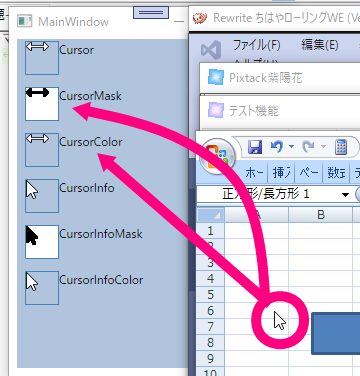360x376 pixels.
Task: Click the 'CursorInfo' label text
Action: coord(87,188)
